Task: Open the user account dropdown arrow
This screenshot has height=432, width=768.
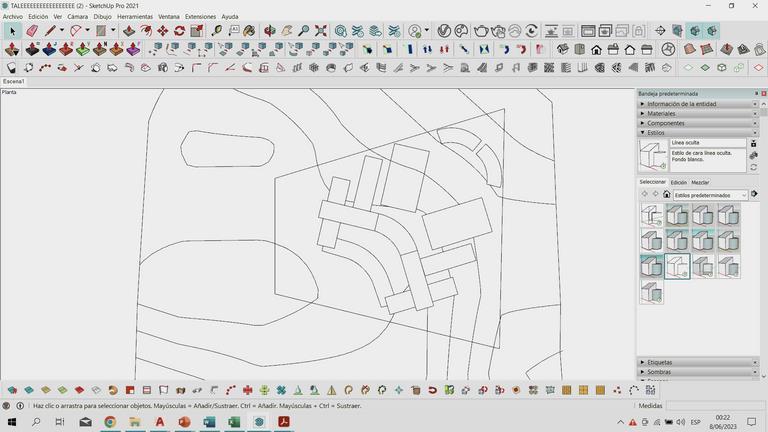Action: pyautogui.click(x=427, y=30)
